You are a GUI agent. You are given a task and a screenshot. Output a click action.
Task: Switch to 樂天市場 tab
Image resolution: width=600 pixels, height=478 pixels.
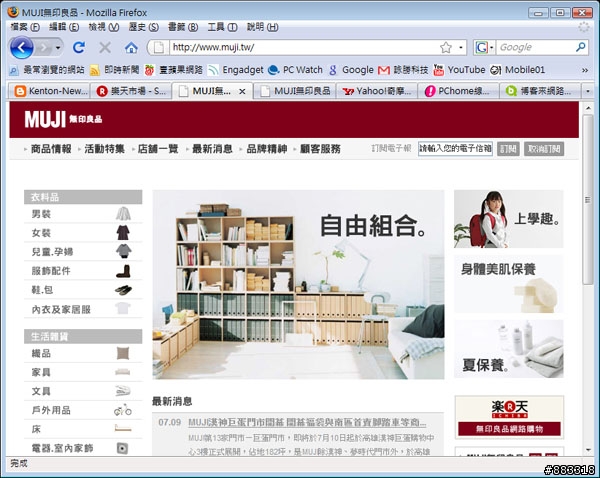click(131, 91)
